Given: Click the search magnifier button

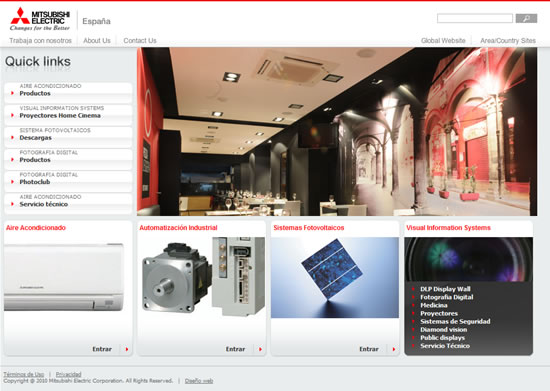Looking at the screenshot, I should pyautogui.click(x=526, y=18).
